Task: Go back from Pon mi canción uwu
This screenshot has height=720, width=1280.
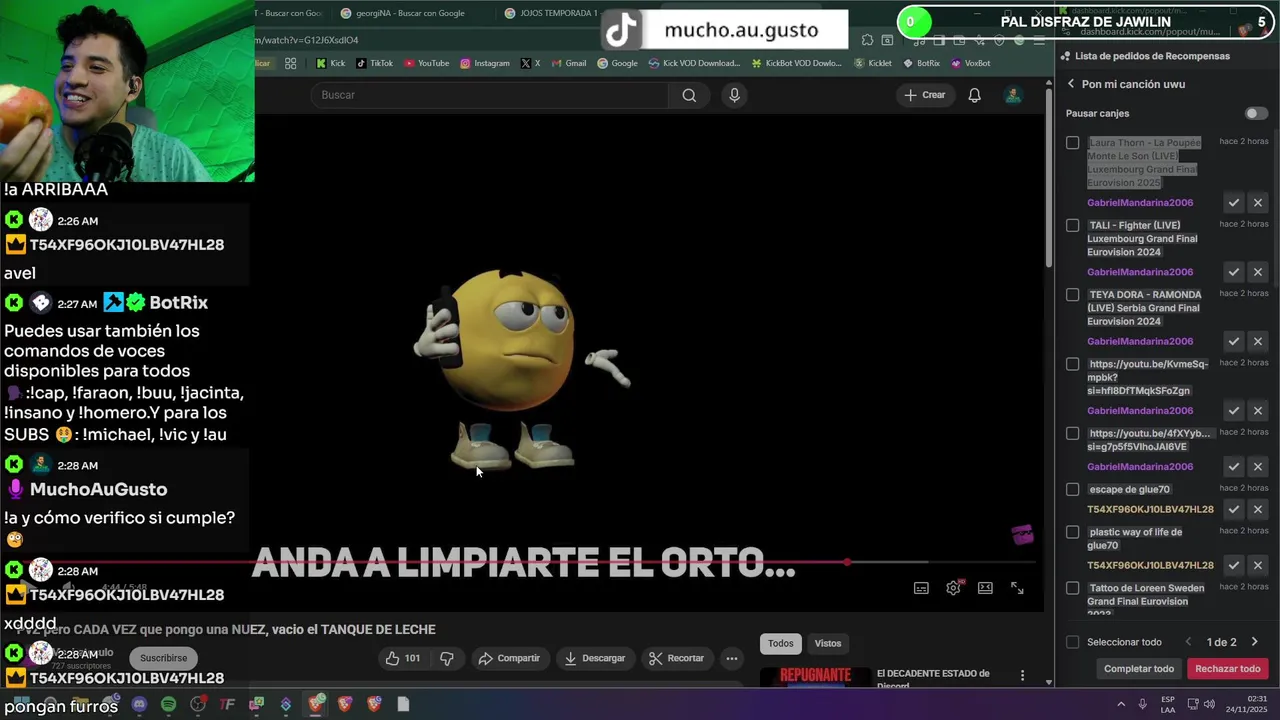Action: pos(1071,84)
